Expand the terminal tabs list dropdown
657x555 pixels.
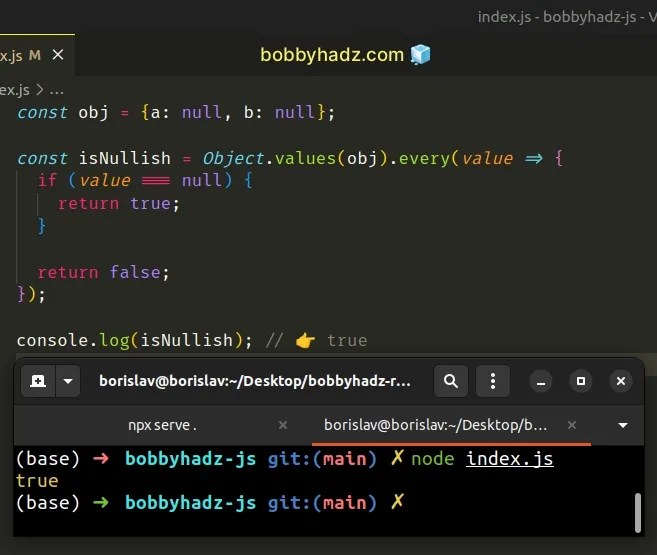click(623, 426)
